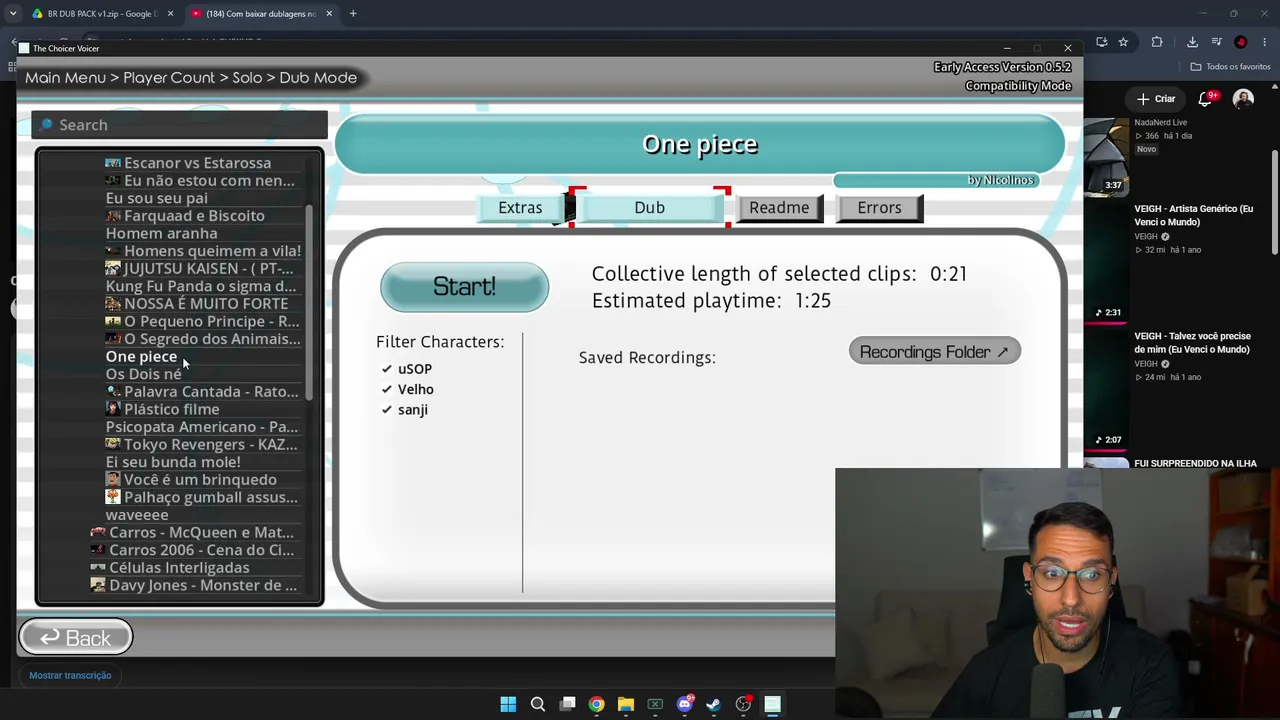Open the YouTube account avatar
Screen dimensions: 1280x720
[1243, 99]
